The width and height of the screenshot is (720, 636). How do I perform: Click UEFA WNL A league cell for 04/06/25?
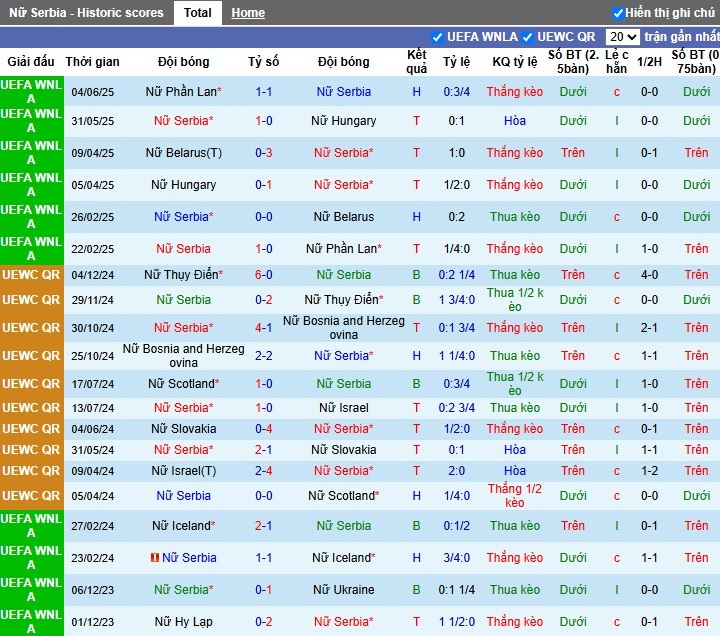(31, 92)
